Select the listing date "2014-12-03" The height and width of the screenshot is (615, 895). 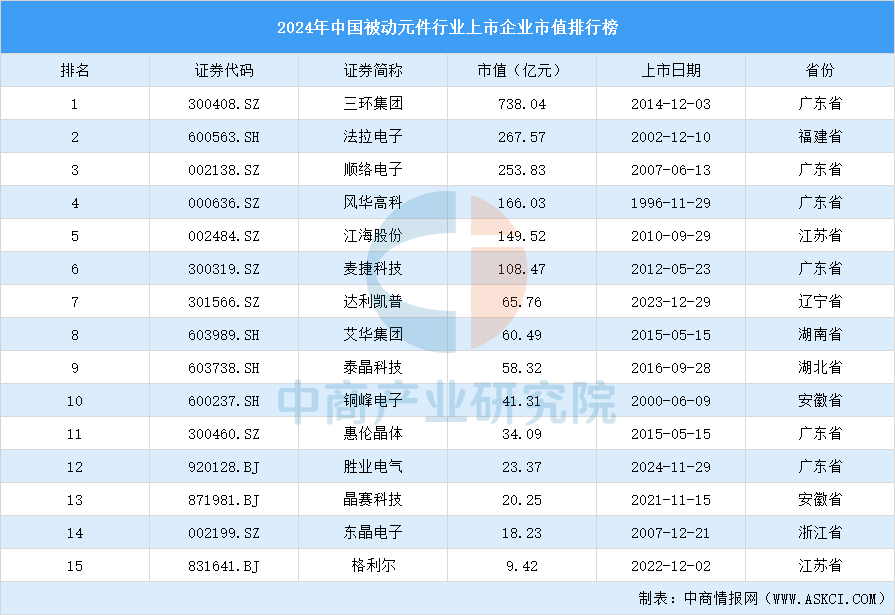coord(671,104)
